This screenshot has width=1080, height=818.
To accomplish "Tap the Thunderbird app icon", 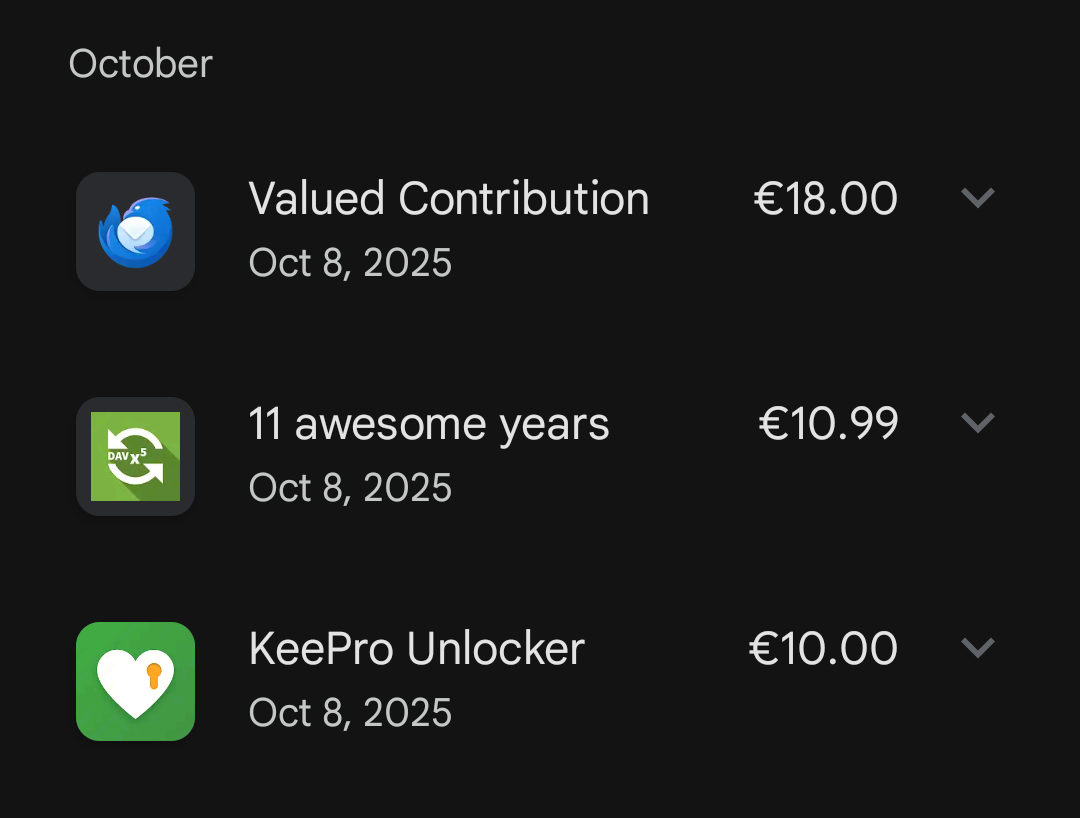I will [x=135, y=231].
